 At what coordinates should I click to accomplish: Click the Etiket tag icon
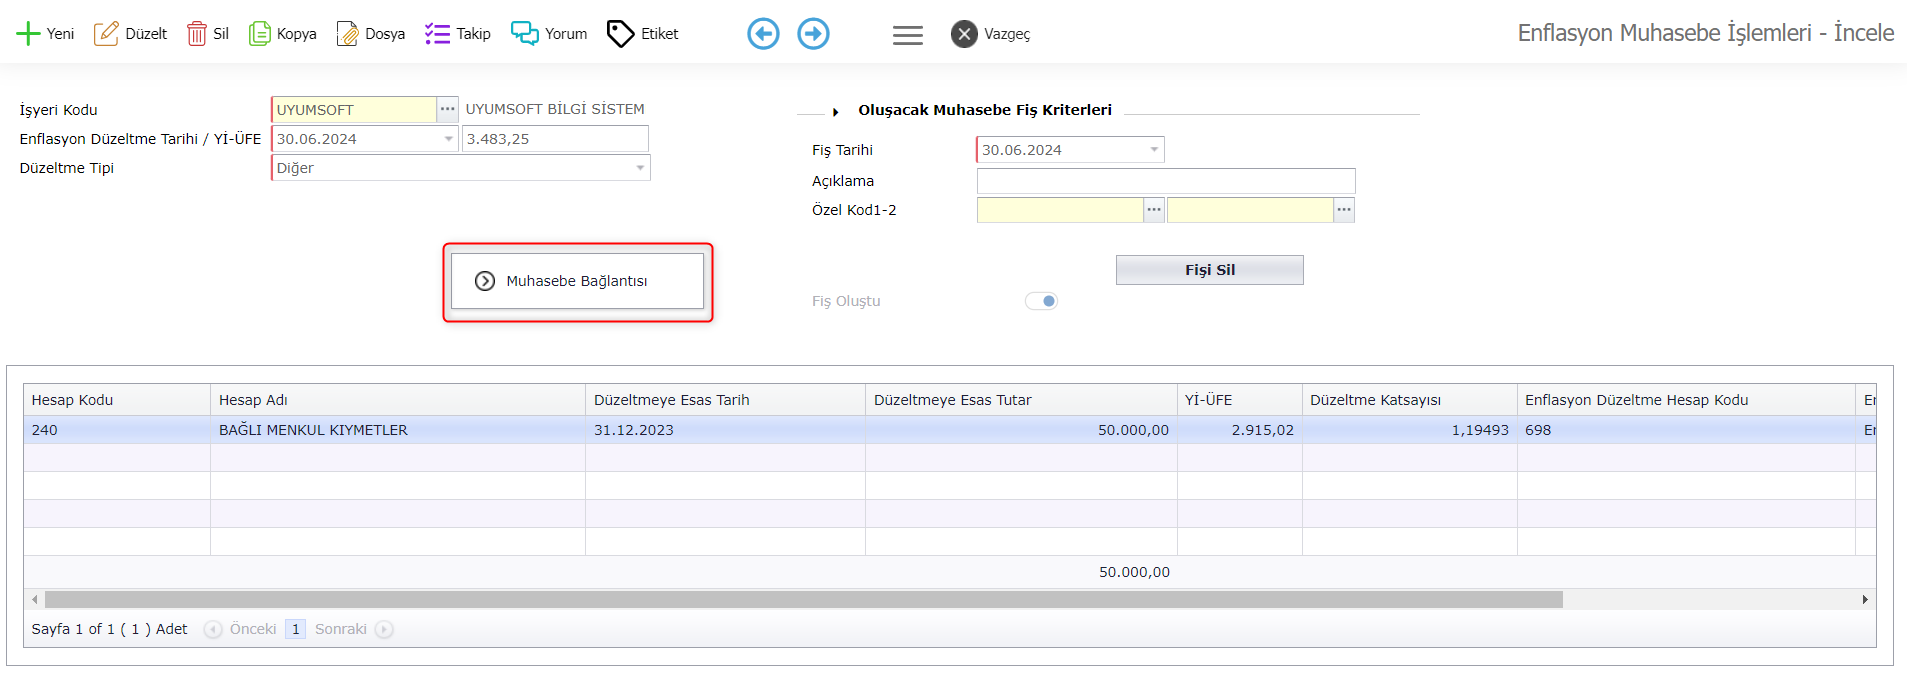pyautogui.click(x=621, y=34)
